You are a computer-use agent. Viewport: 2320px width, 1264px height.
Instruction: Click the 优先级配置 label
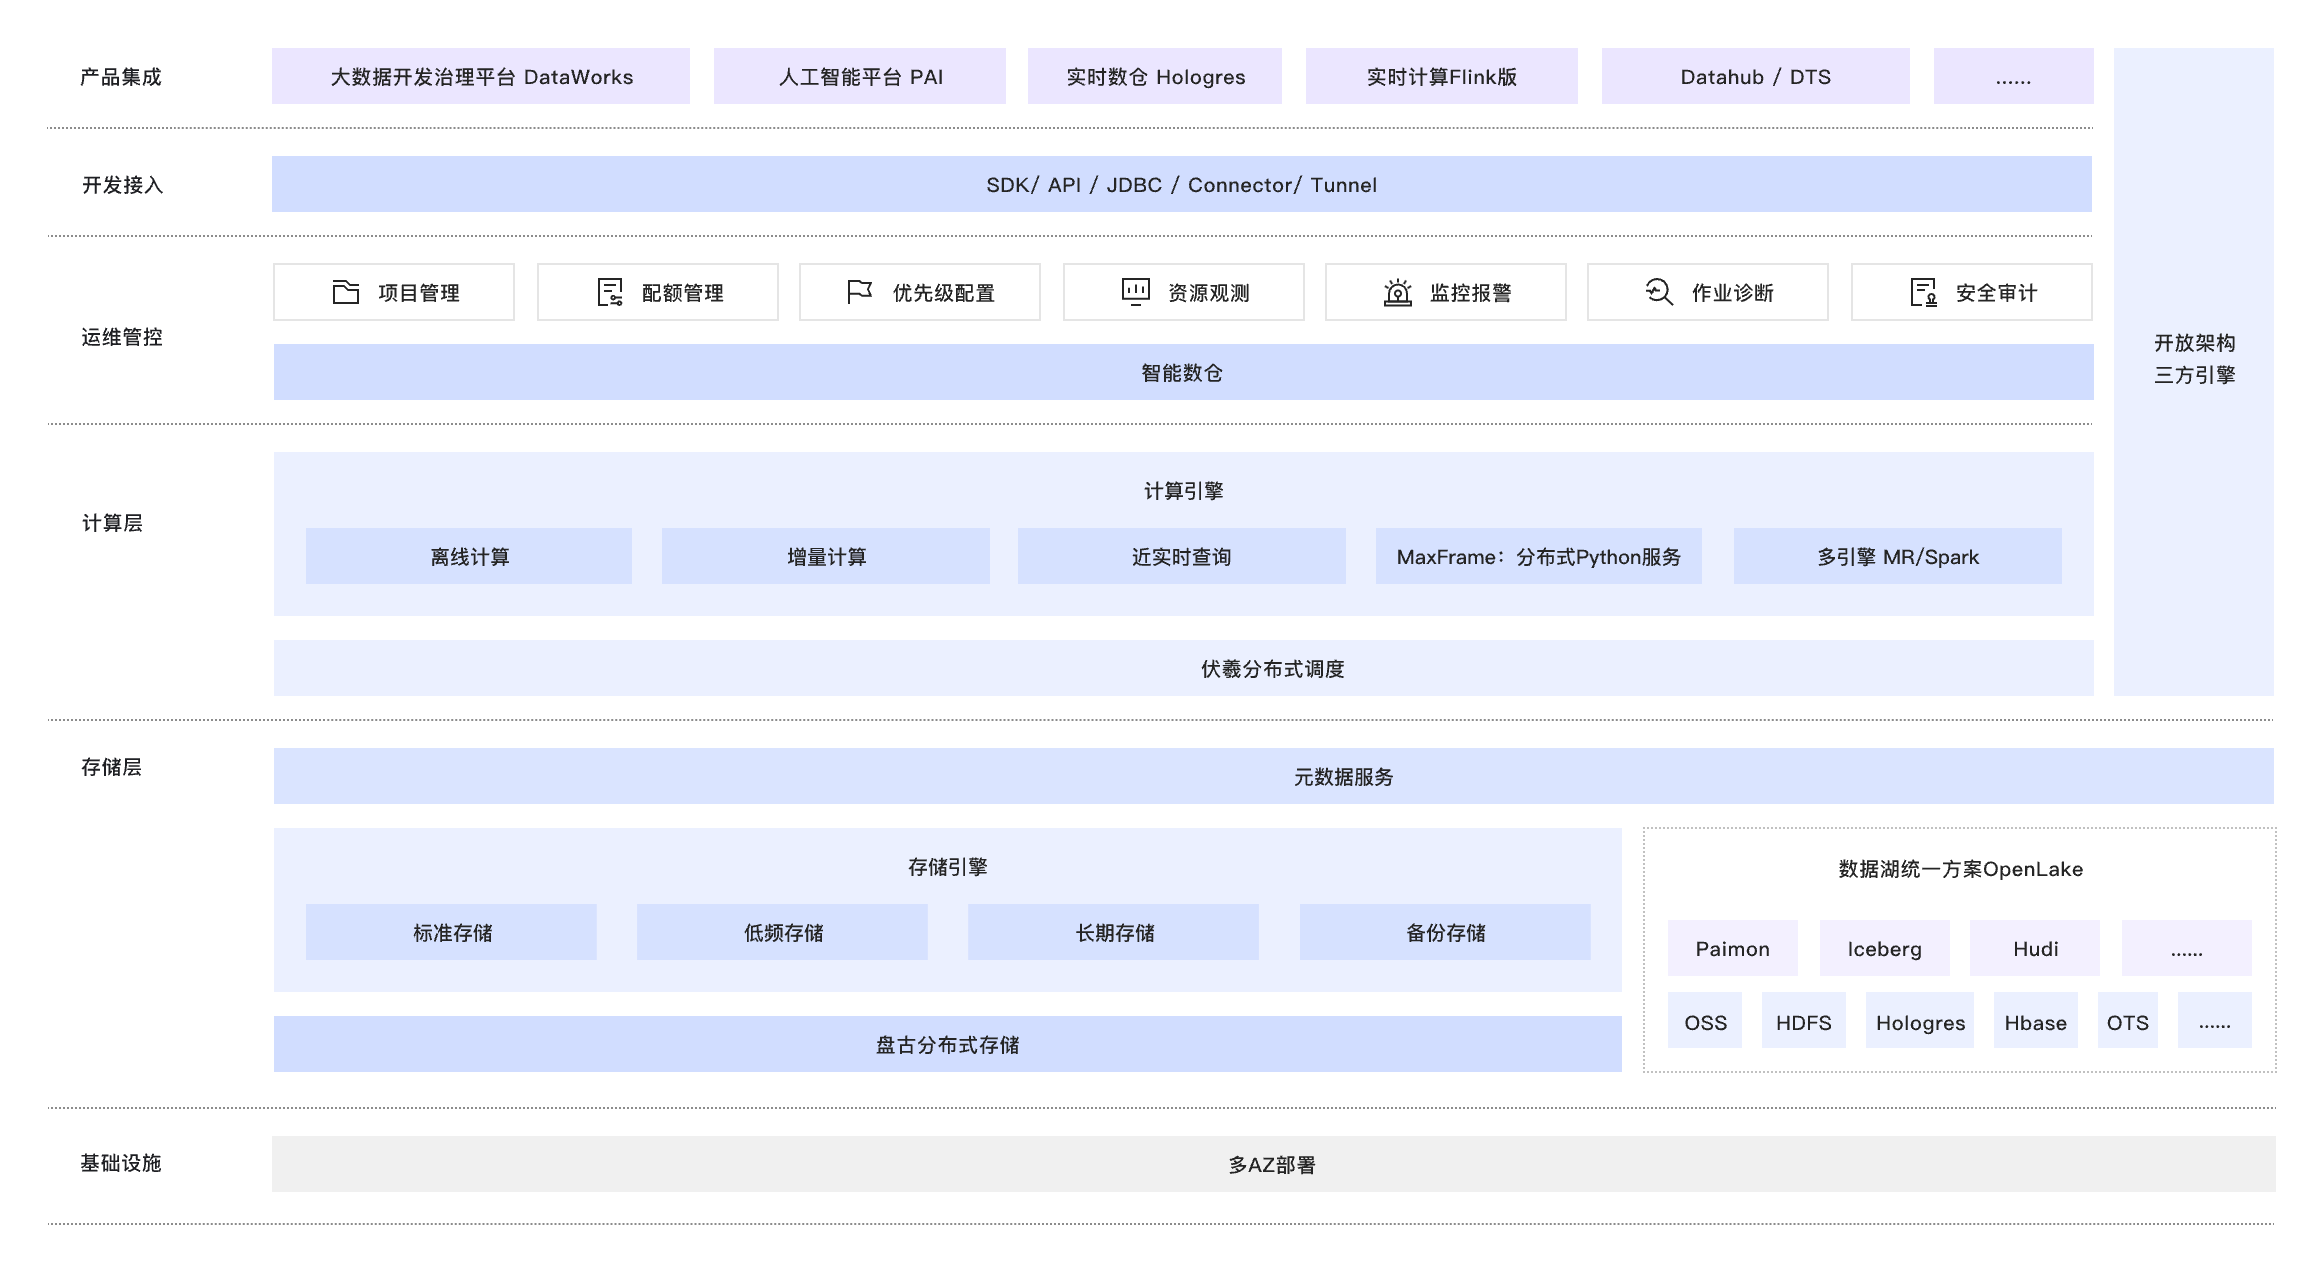point(944,293)
